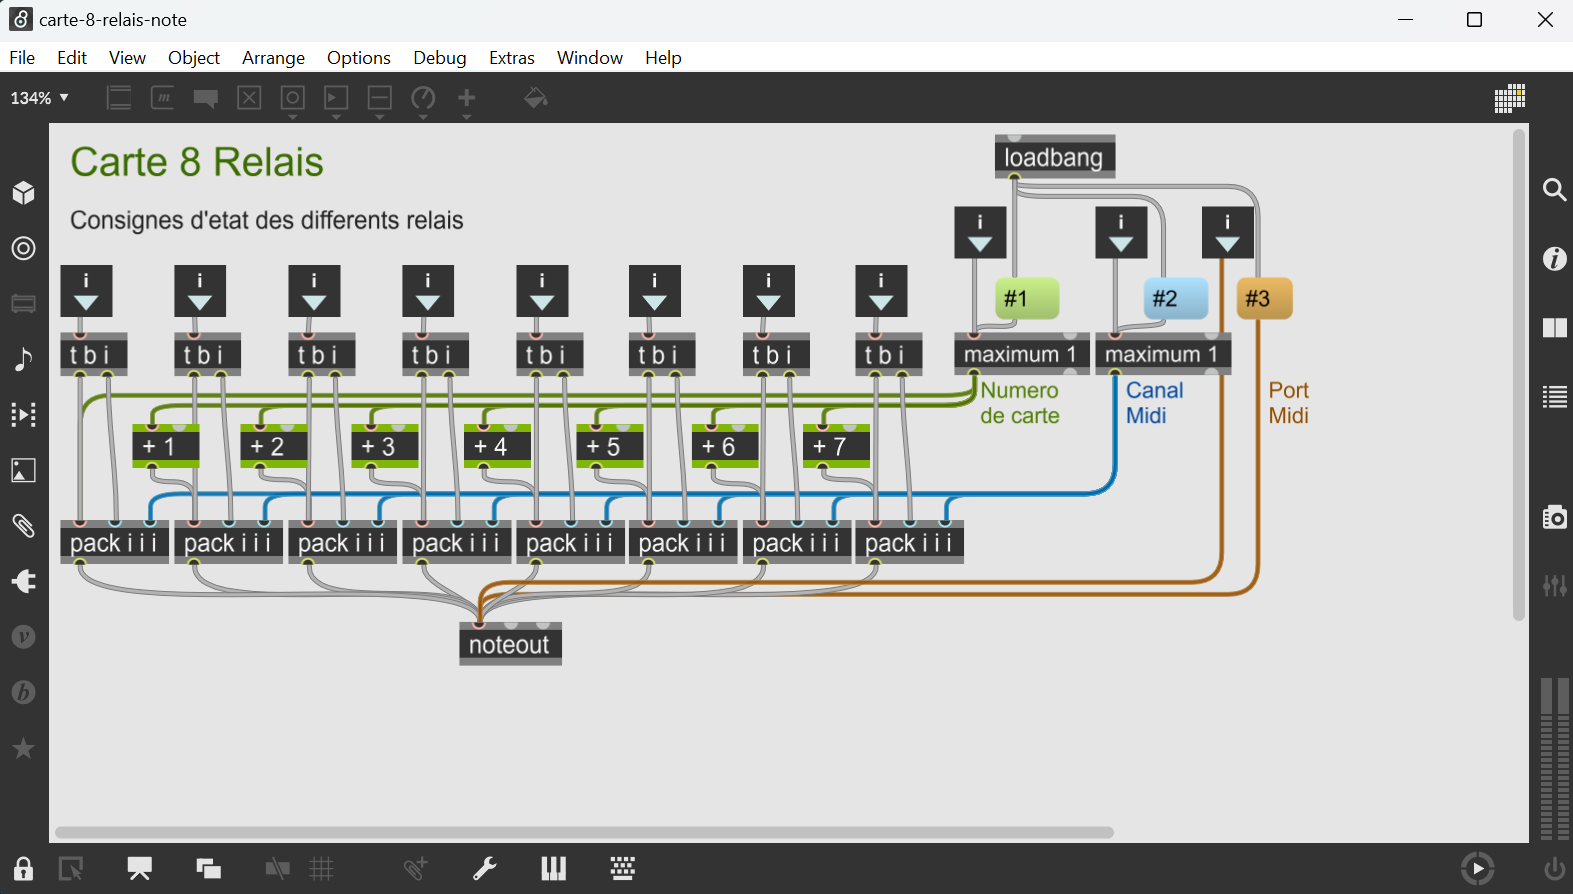Select the Consignes d'etat des differents relais comment
1573x894 pixels.
tap(267, 220)
